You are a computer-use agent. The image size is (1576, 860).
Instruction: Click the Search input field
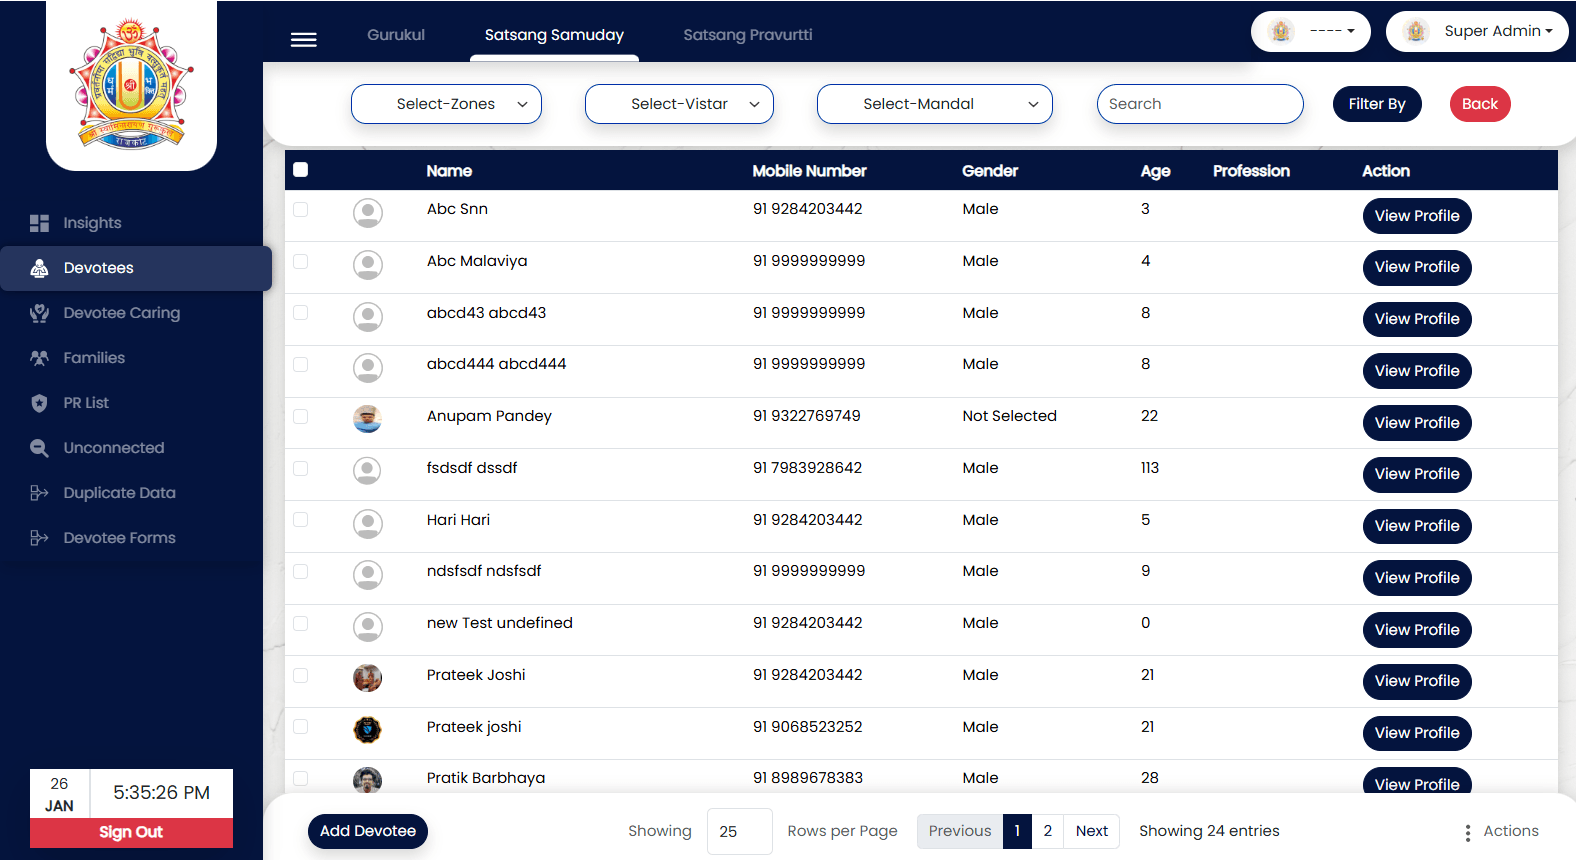tap(1199, 104)
